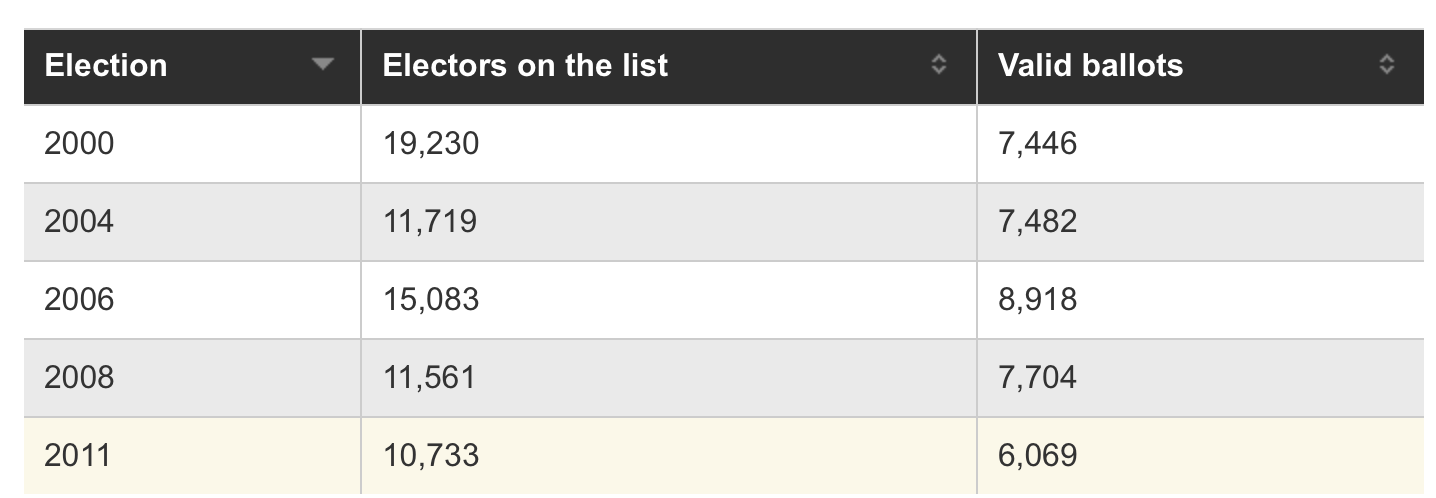Click the valid ballots value 7,446

click(1037, 144)
